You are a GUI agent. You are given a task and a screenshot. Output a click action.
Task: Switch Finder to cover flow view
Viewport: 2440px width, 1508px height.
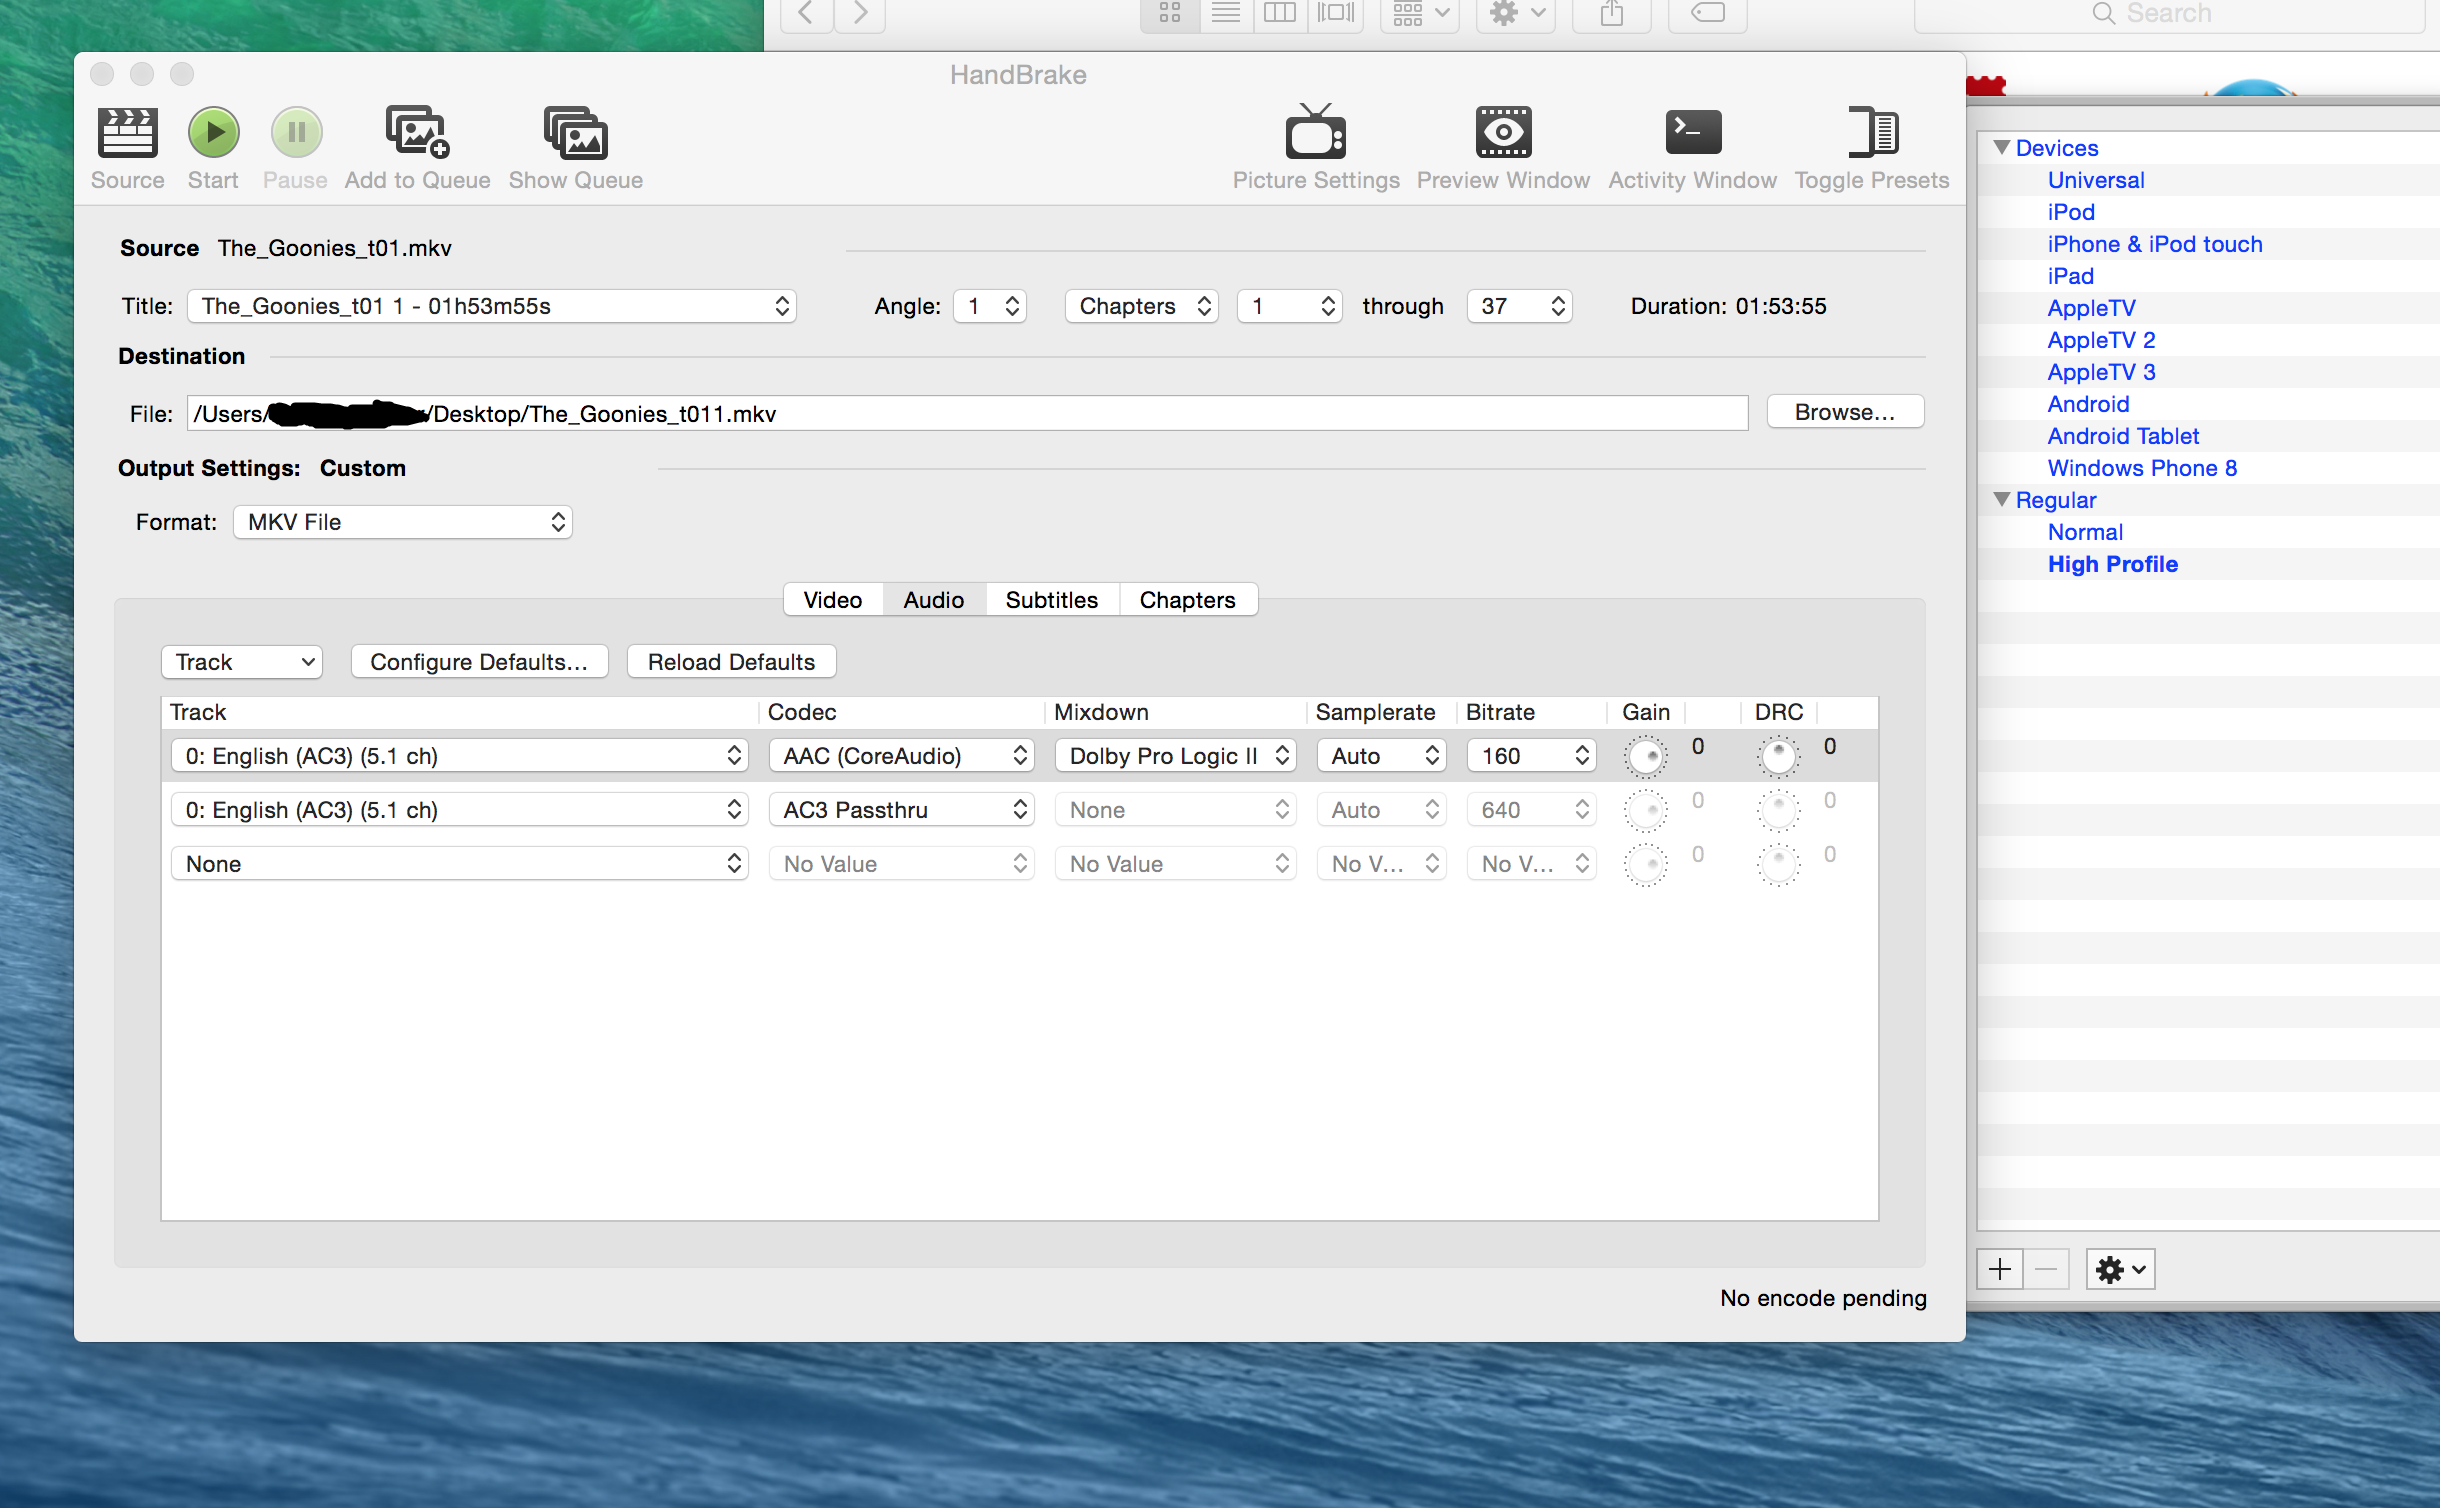[1336, 14]
